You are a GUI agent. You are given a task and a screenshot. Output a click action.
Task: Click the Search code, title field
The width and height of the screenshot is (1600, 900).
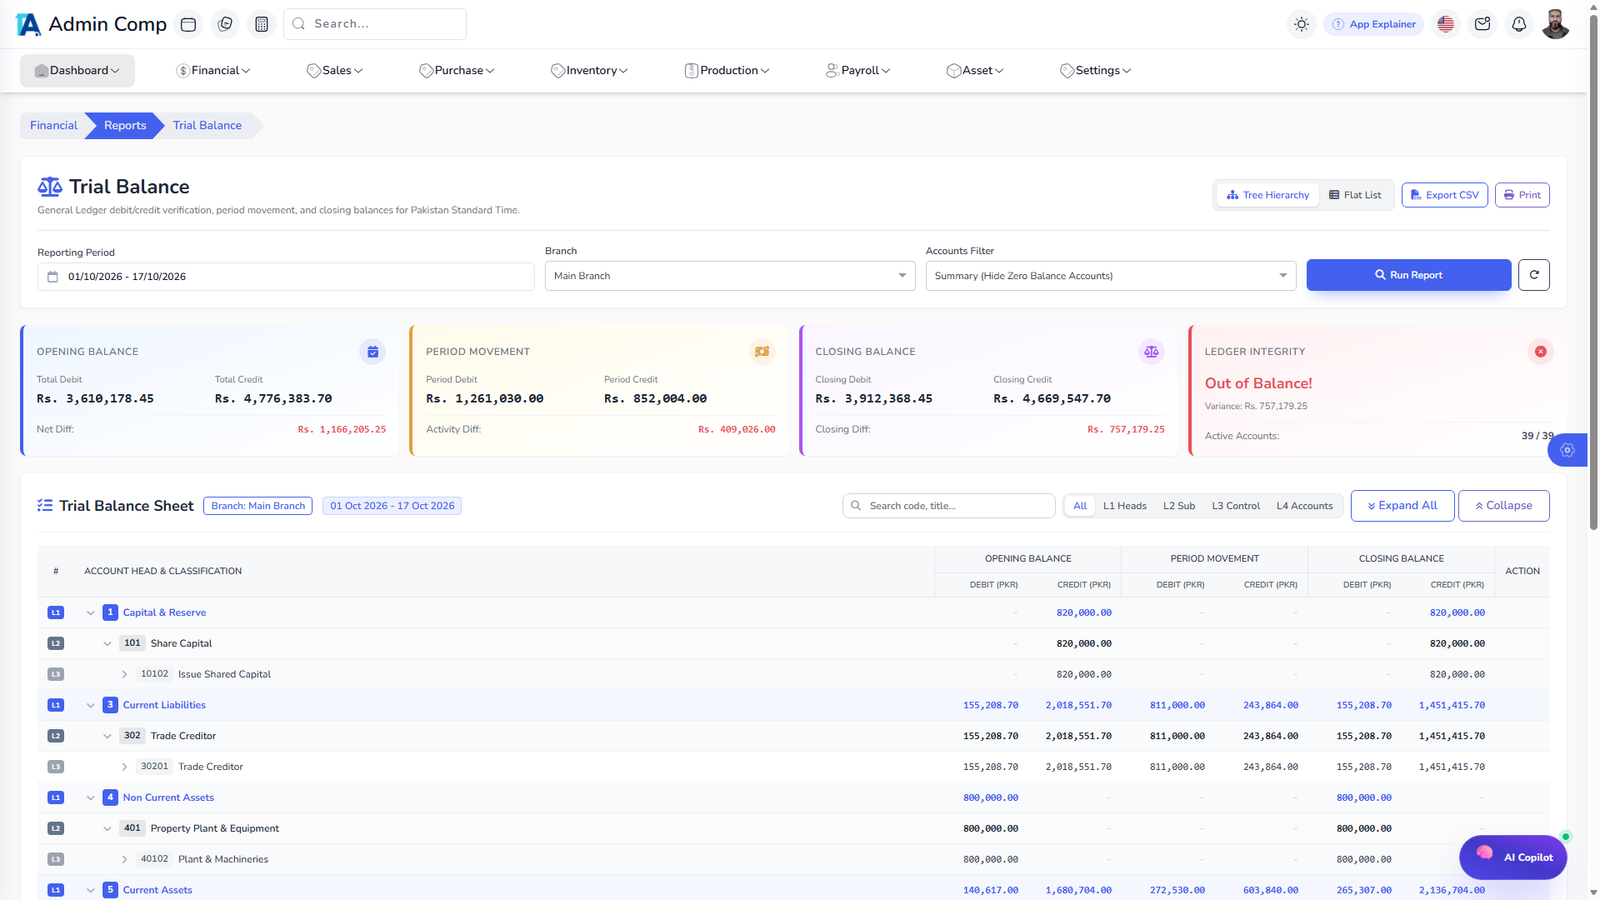click(948, 506)
